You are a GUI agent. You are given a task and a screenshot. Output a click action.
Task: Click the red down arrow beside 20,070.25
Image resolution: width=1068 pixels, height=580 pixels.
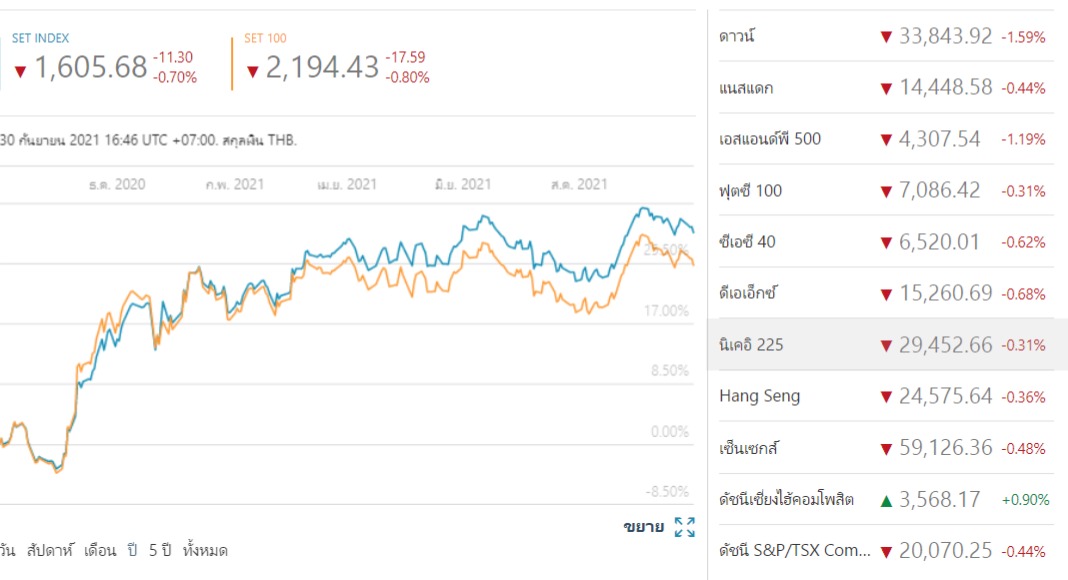click(x=885, y=552)
